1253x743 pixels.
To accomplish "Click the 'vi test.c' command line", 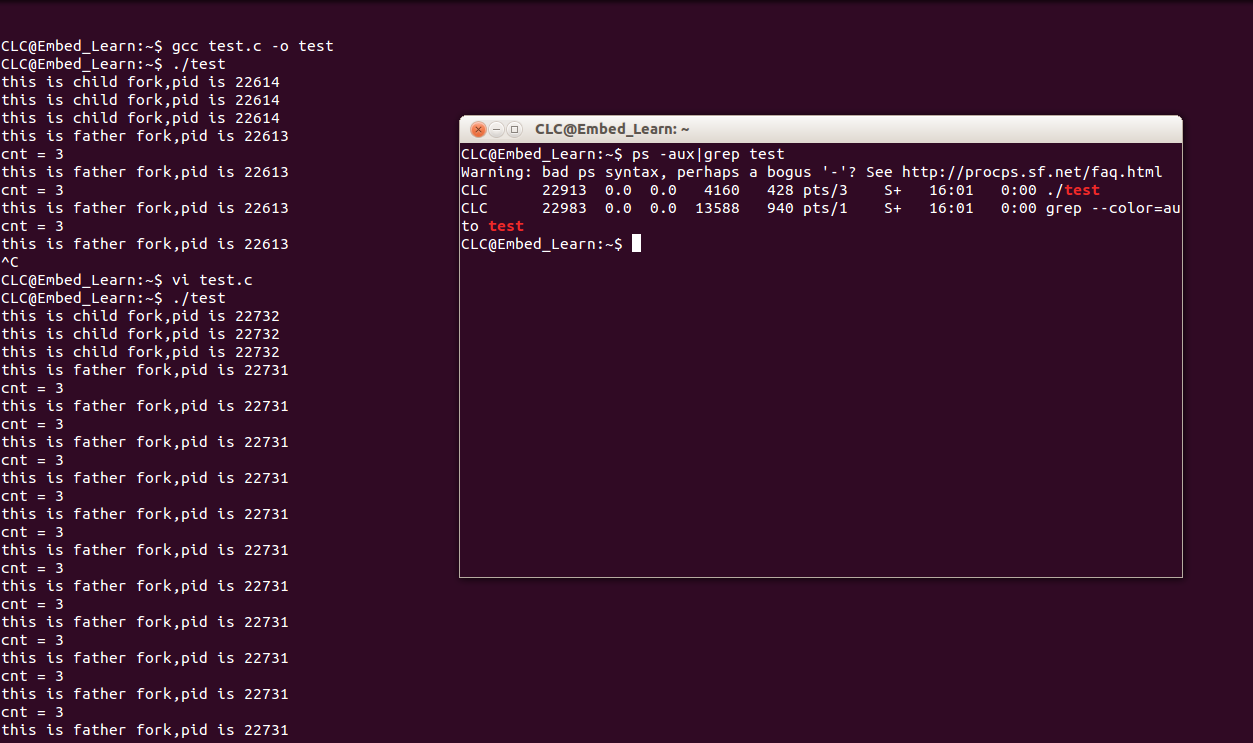I will tap(212, 280).
